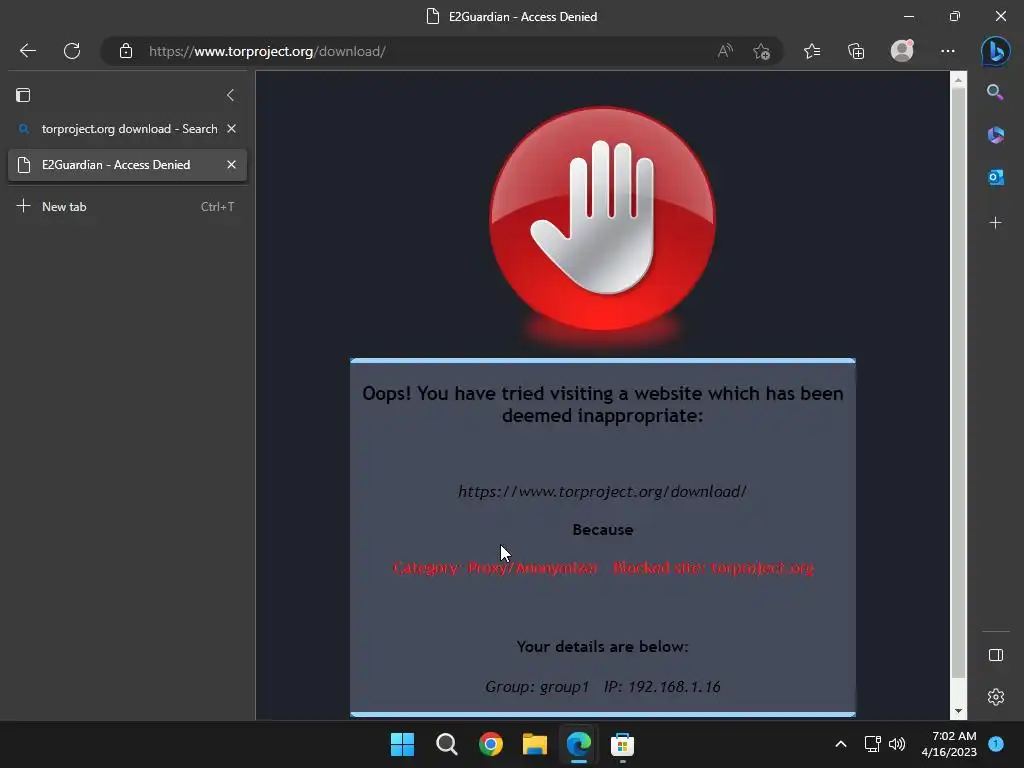Click the scrollbar down arrow
This screenshot has height=768, width=1024.
point(958,711)
